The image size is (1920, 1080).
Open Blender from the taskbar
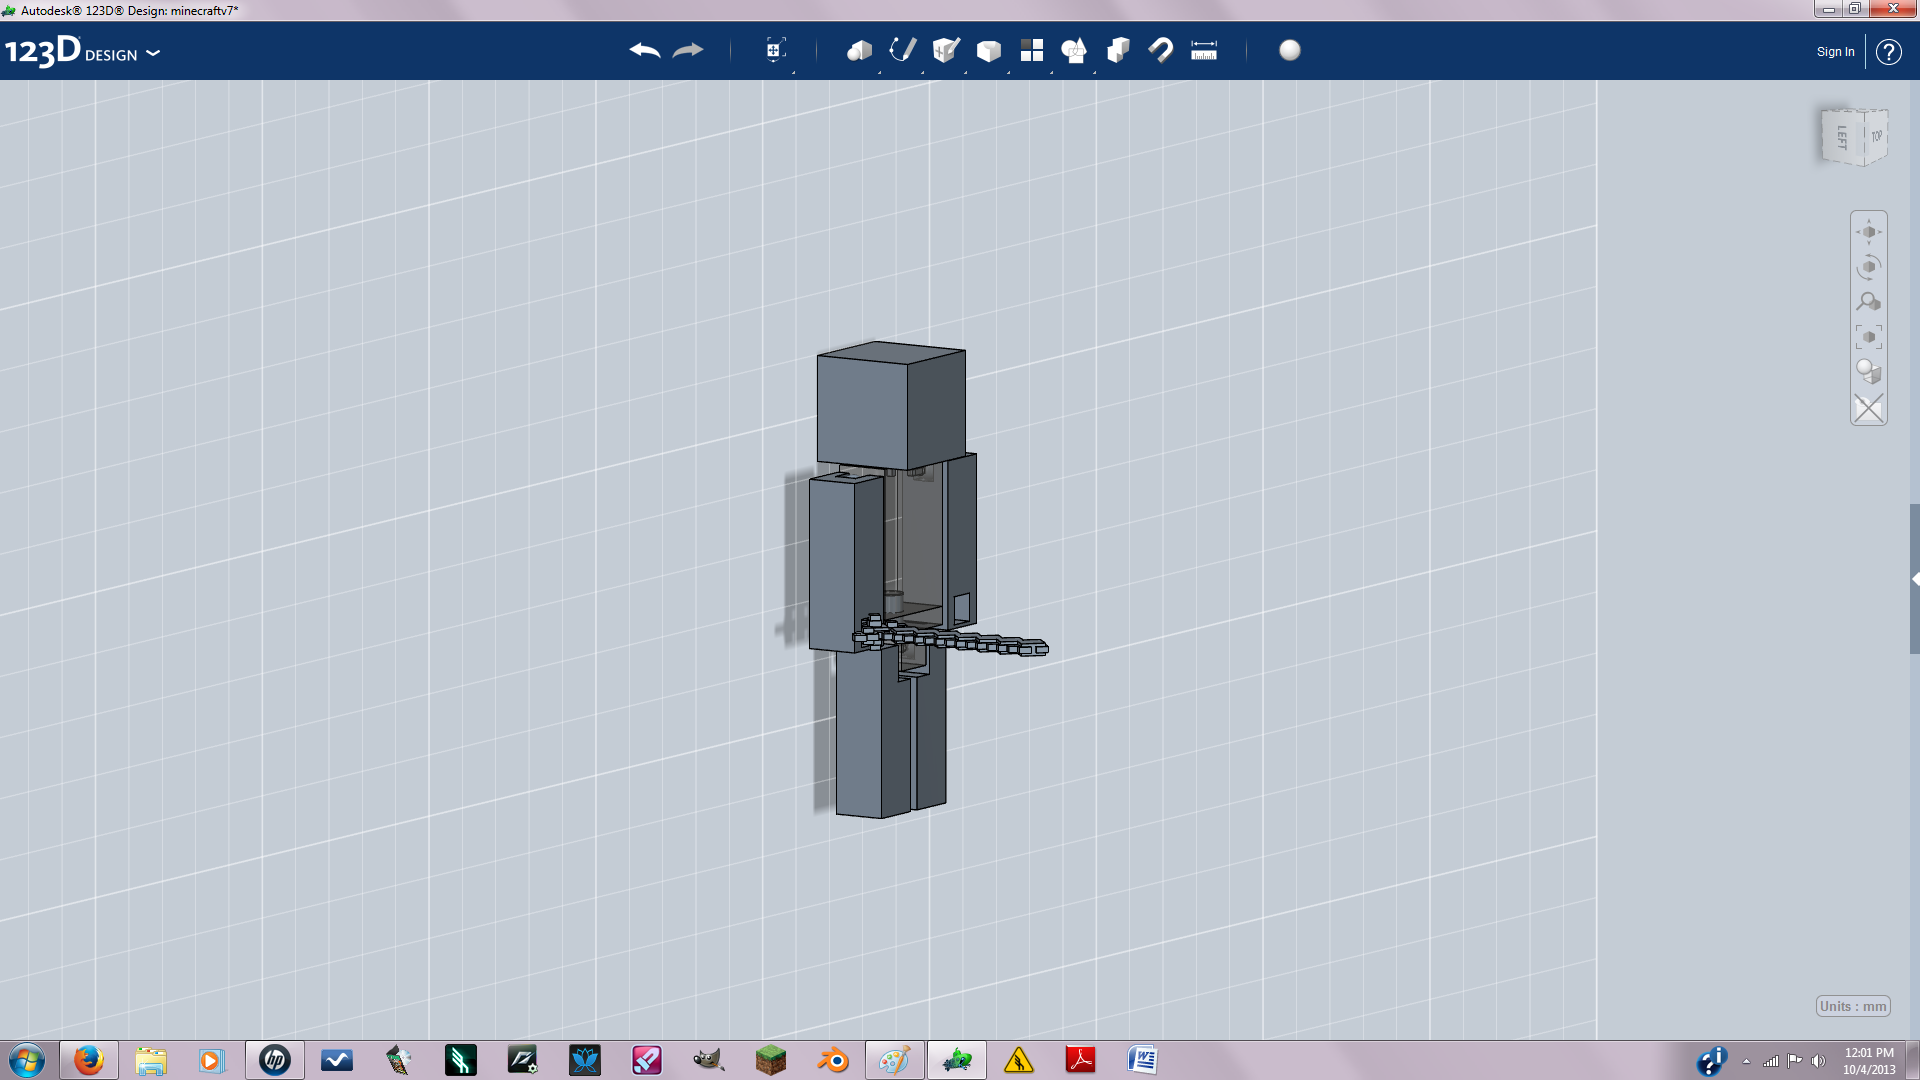click(832, 1060)
